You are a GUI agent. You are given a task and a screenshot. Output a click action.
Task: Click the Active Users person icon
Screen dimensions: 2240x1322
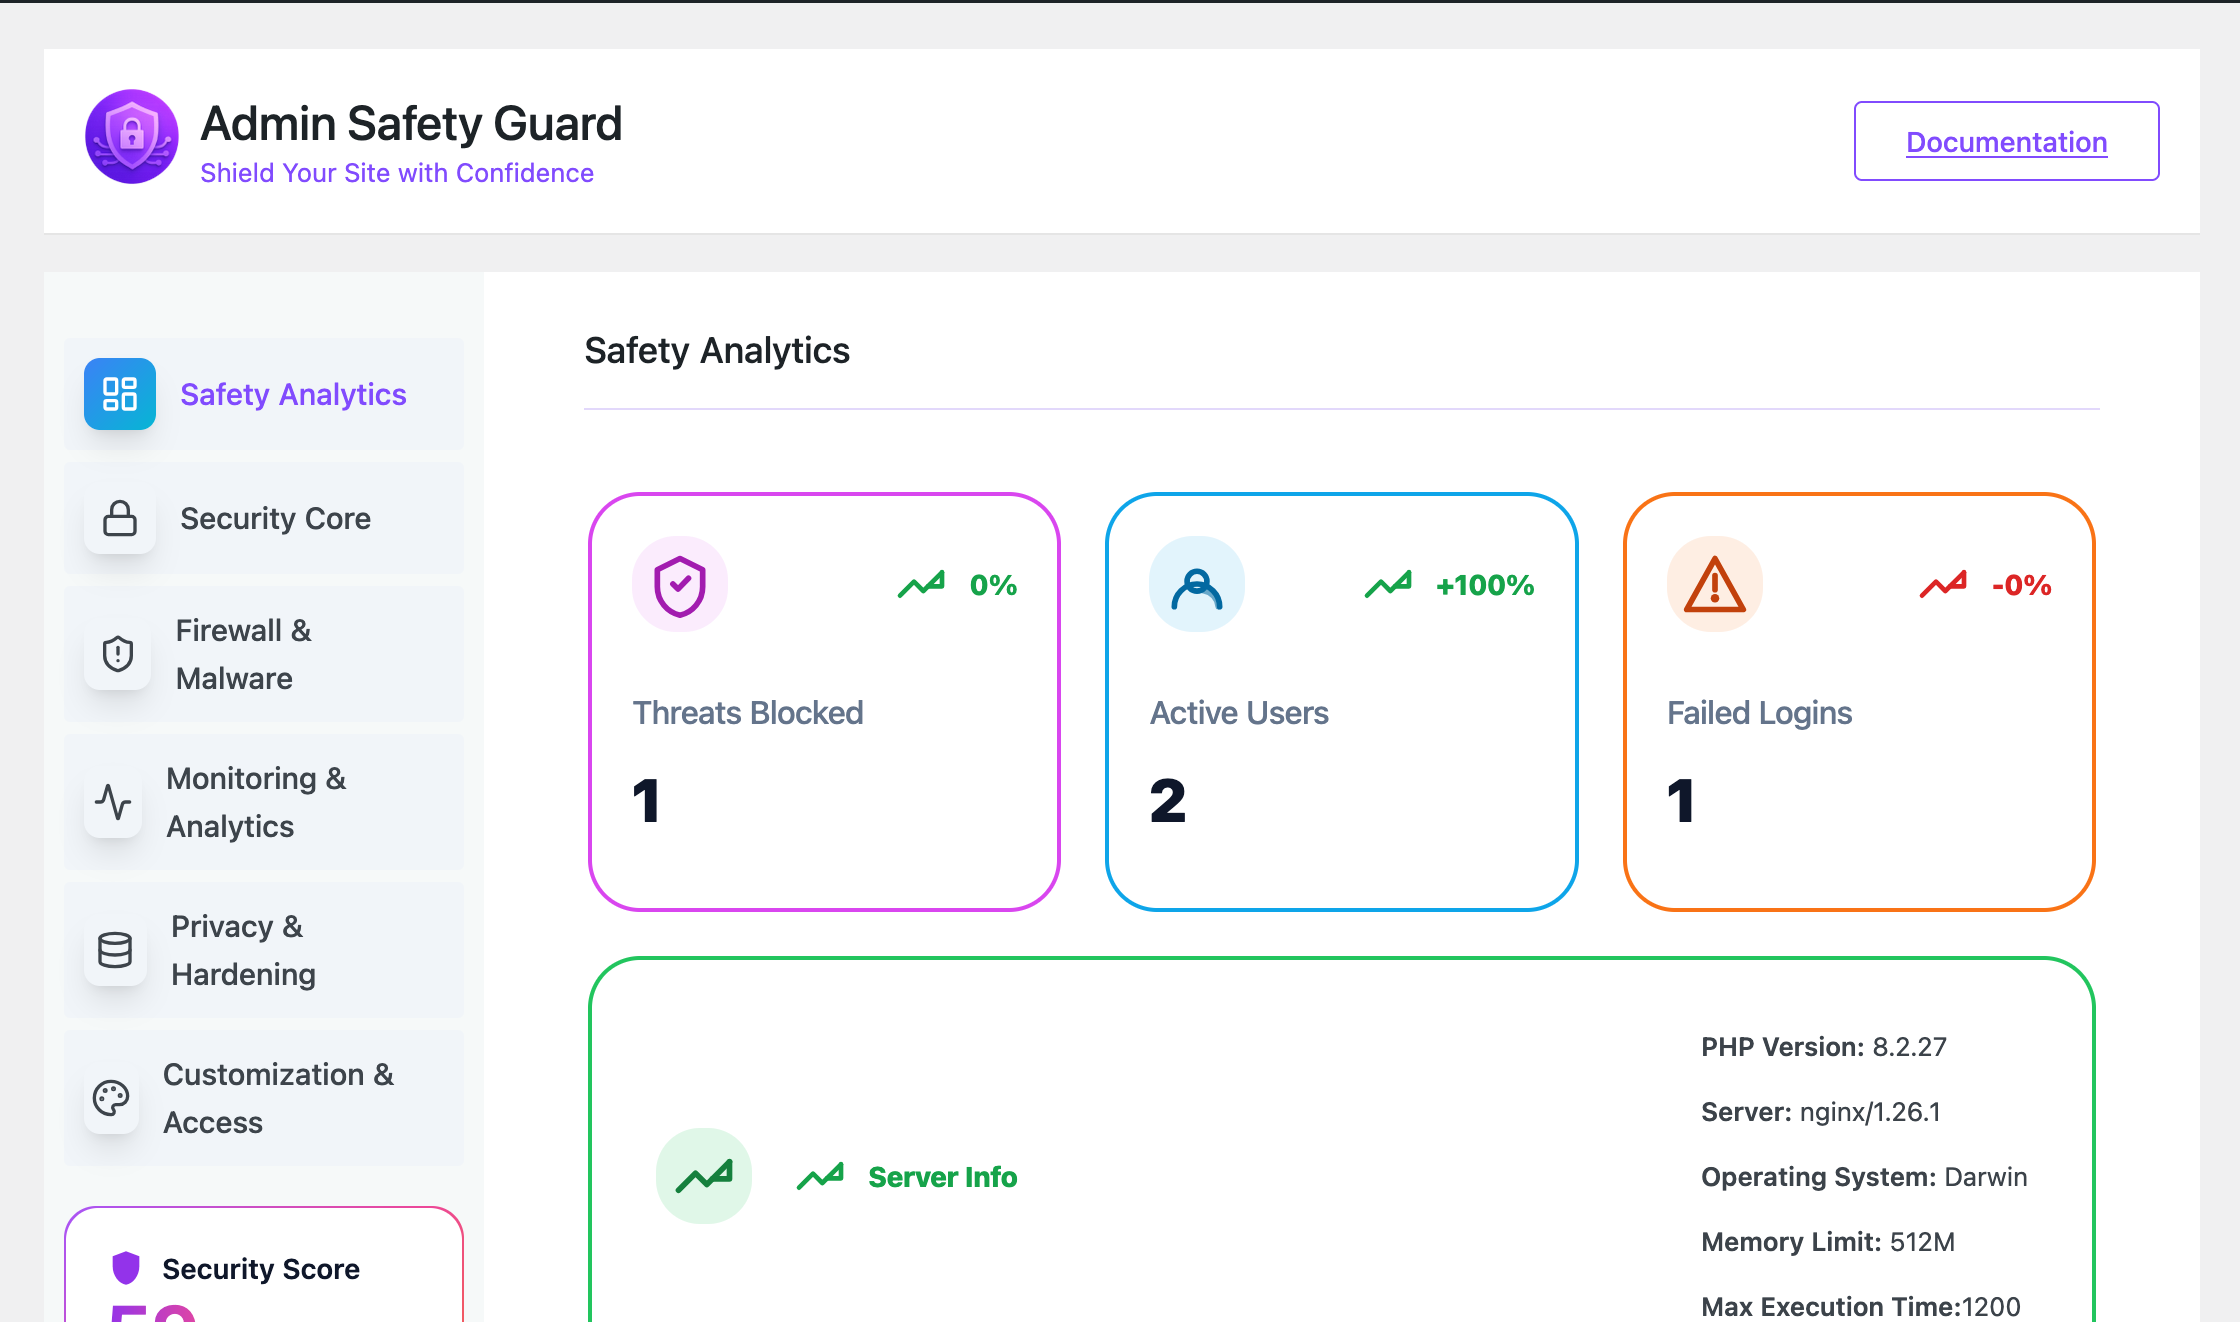(x=1197, y=584)
